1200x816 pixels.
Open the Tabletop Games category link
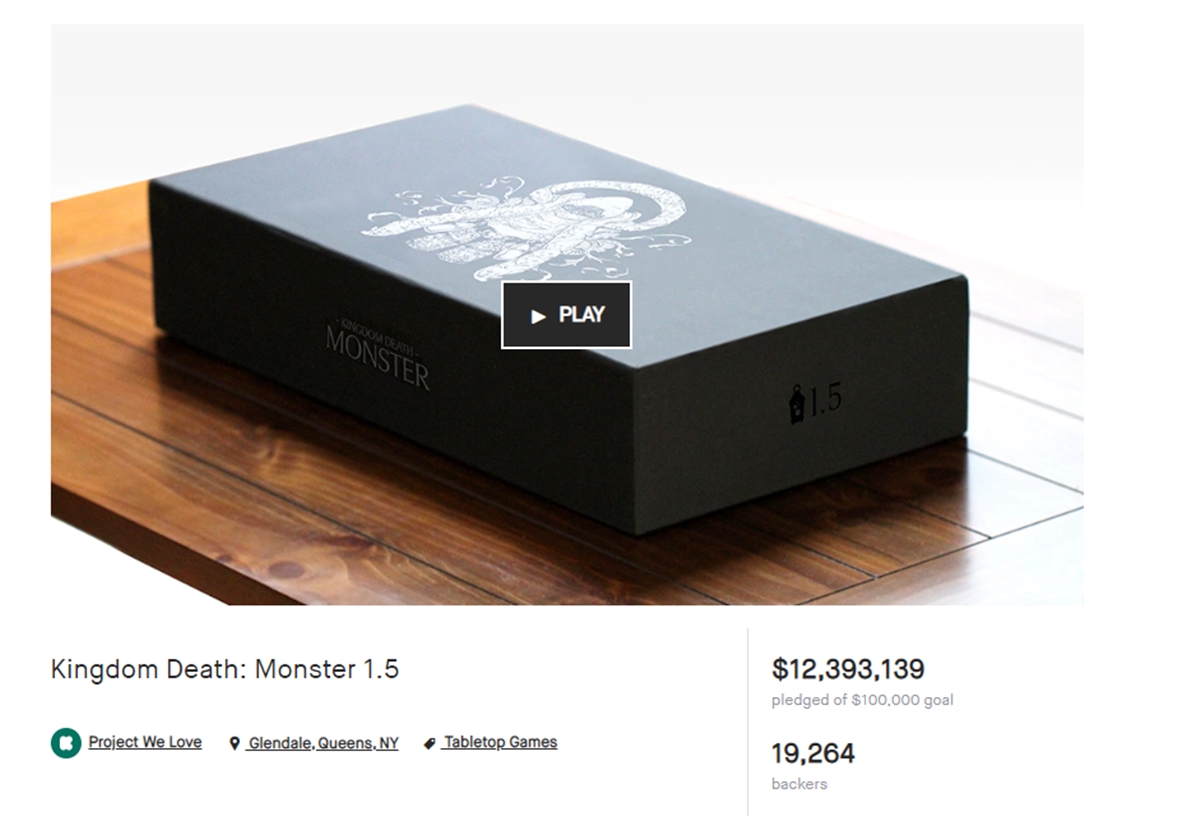coord(501,742)
